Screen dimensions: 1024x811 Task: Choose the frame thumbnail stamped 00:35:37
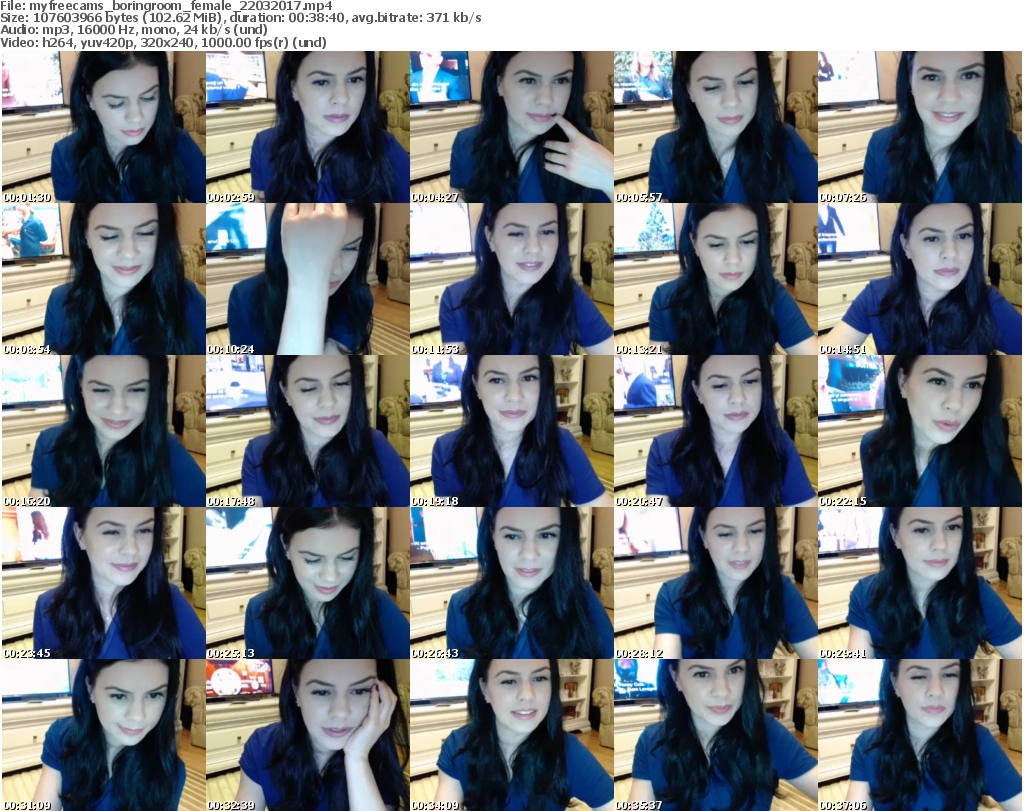coord(716,735)
